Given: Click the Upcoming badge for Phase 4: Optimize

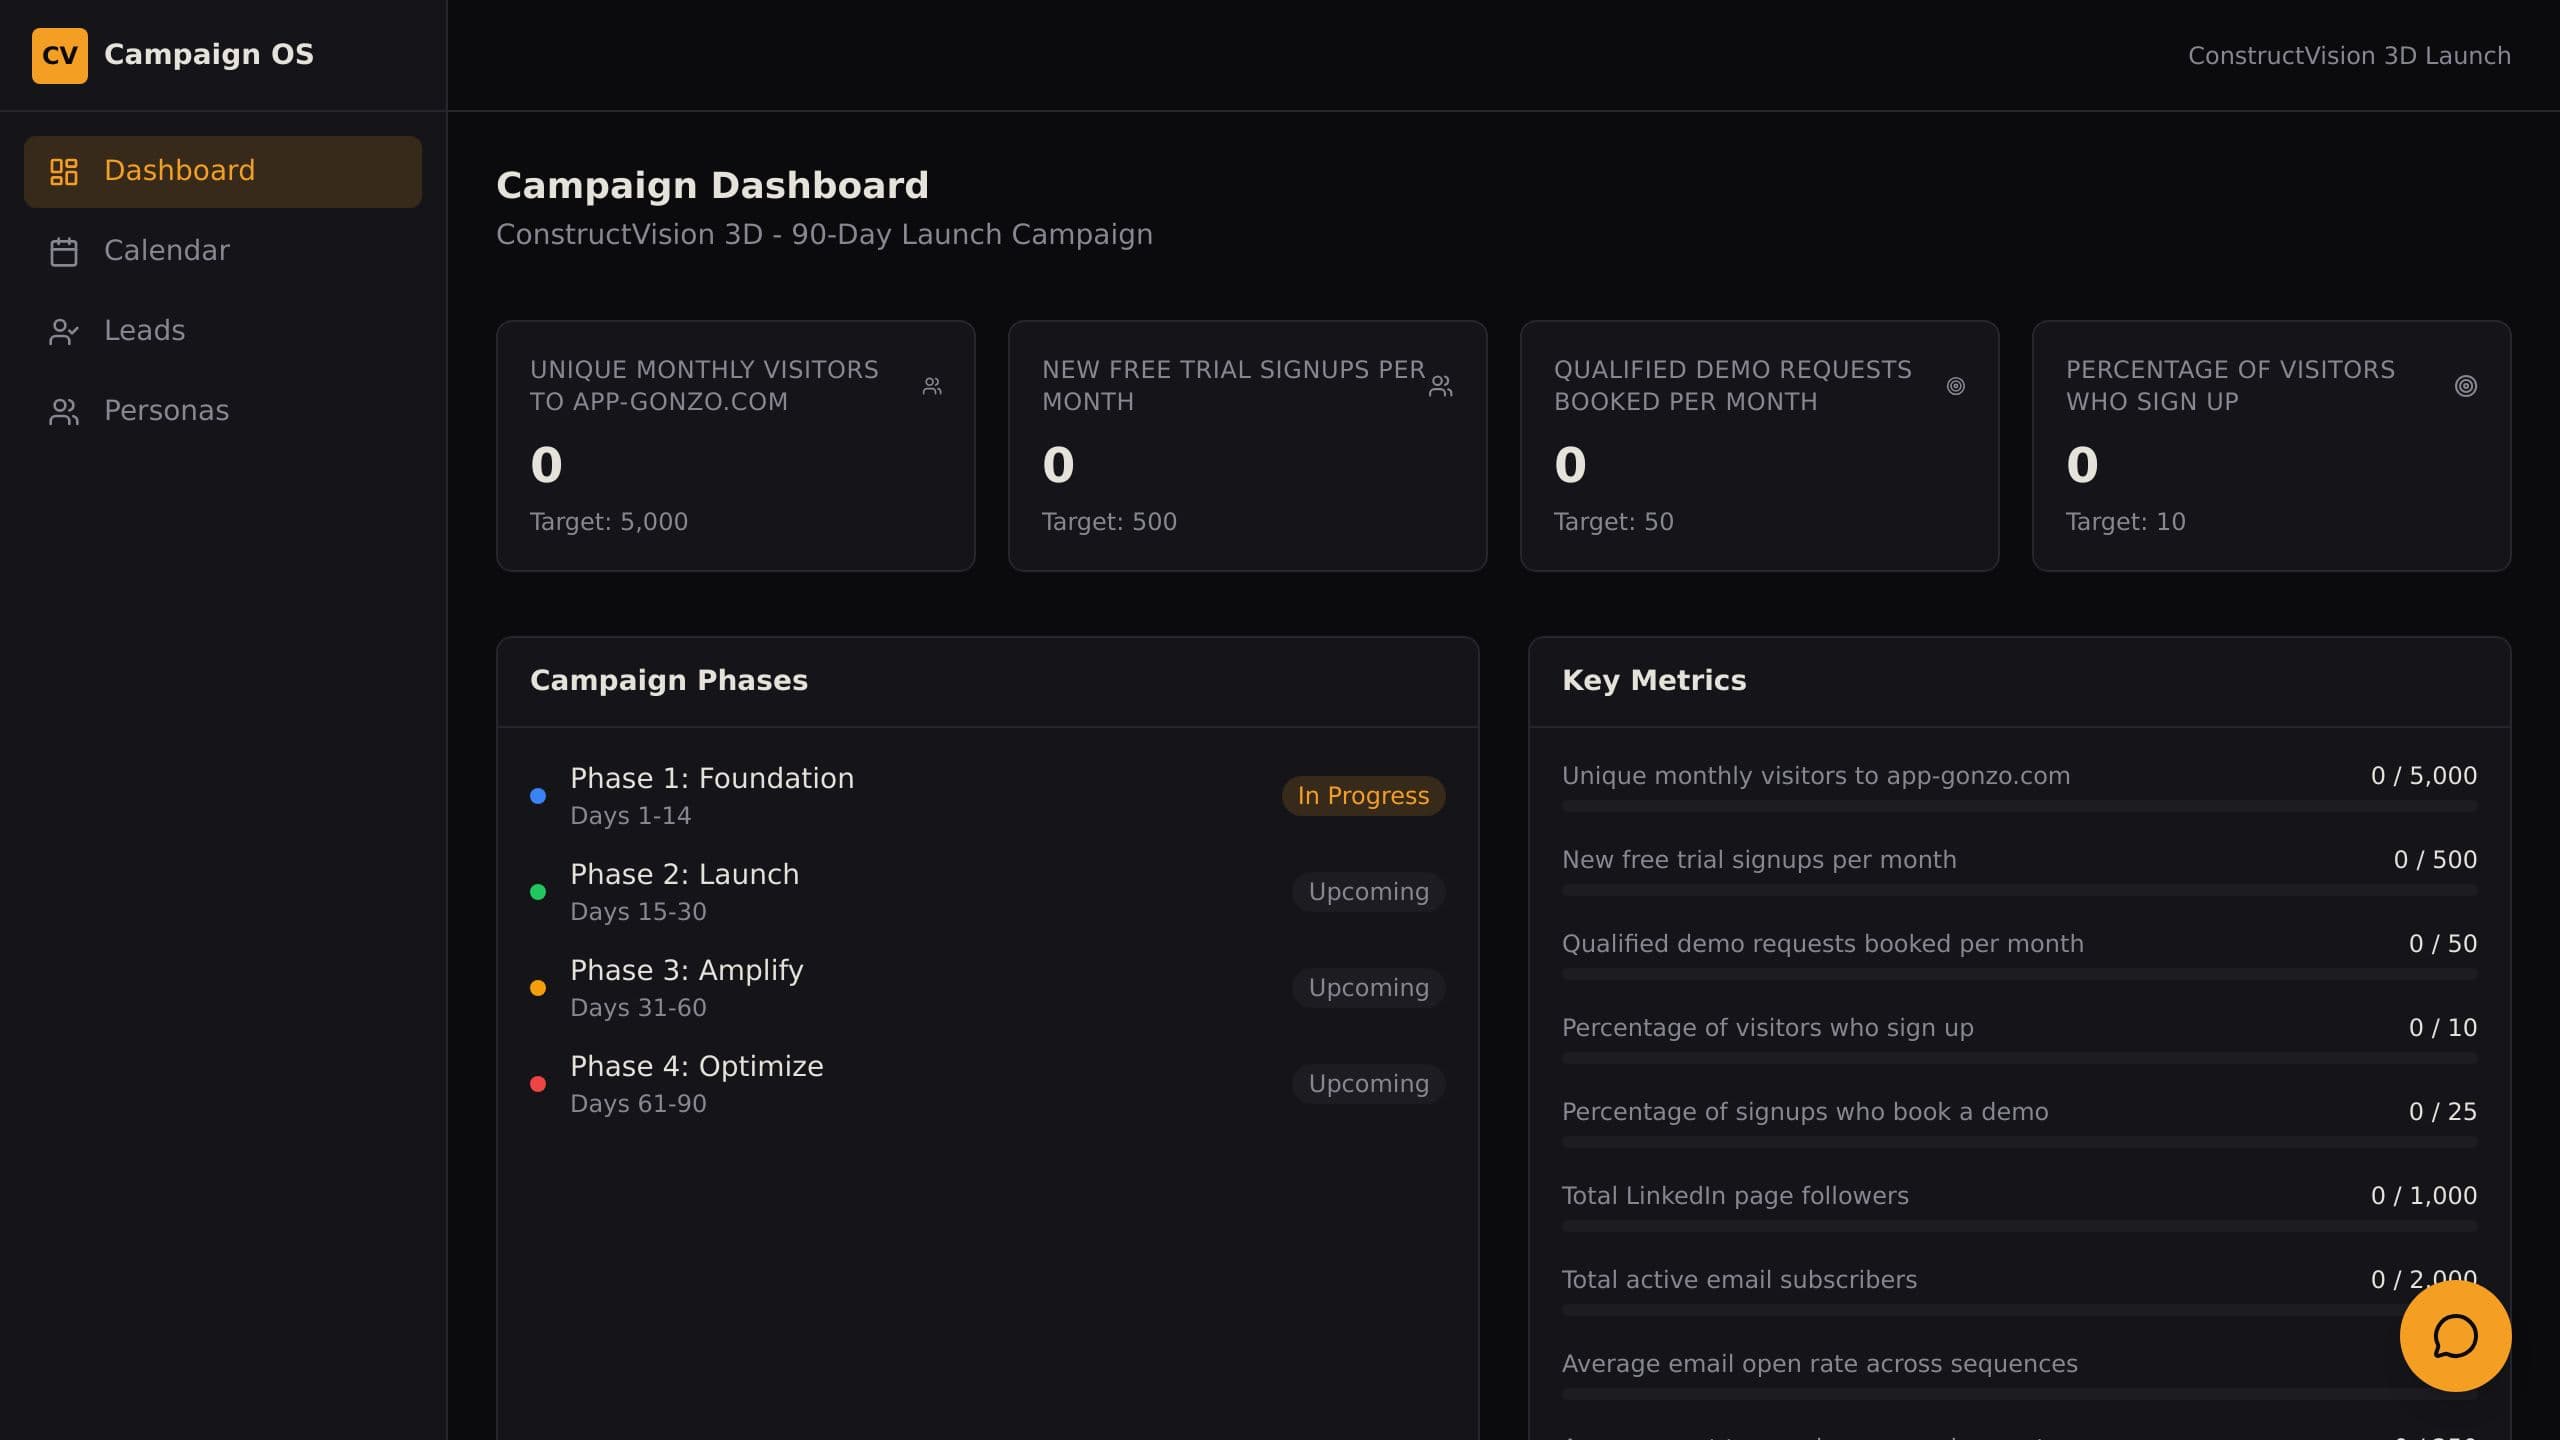Looking at the screenshot, I should point(1369,1084).
